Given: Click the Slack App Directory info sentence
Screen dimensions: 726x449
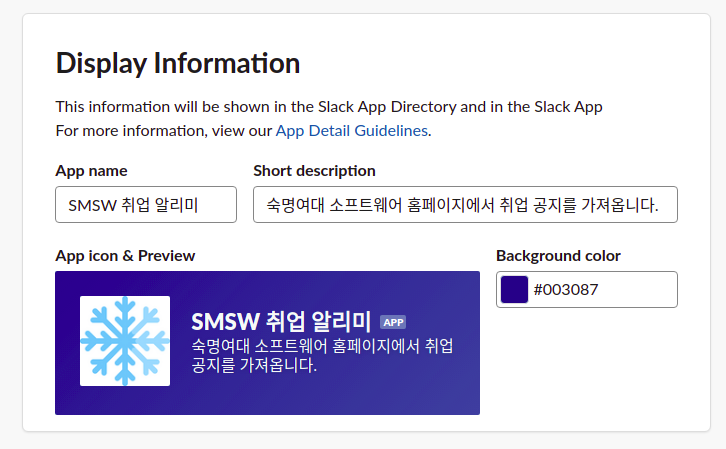Looking at the screenshot, I should (329, 107).
